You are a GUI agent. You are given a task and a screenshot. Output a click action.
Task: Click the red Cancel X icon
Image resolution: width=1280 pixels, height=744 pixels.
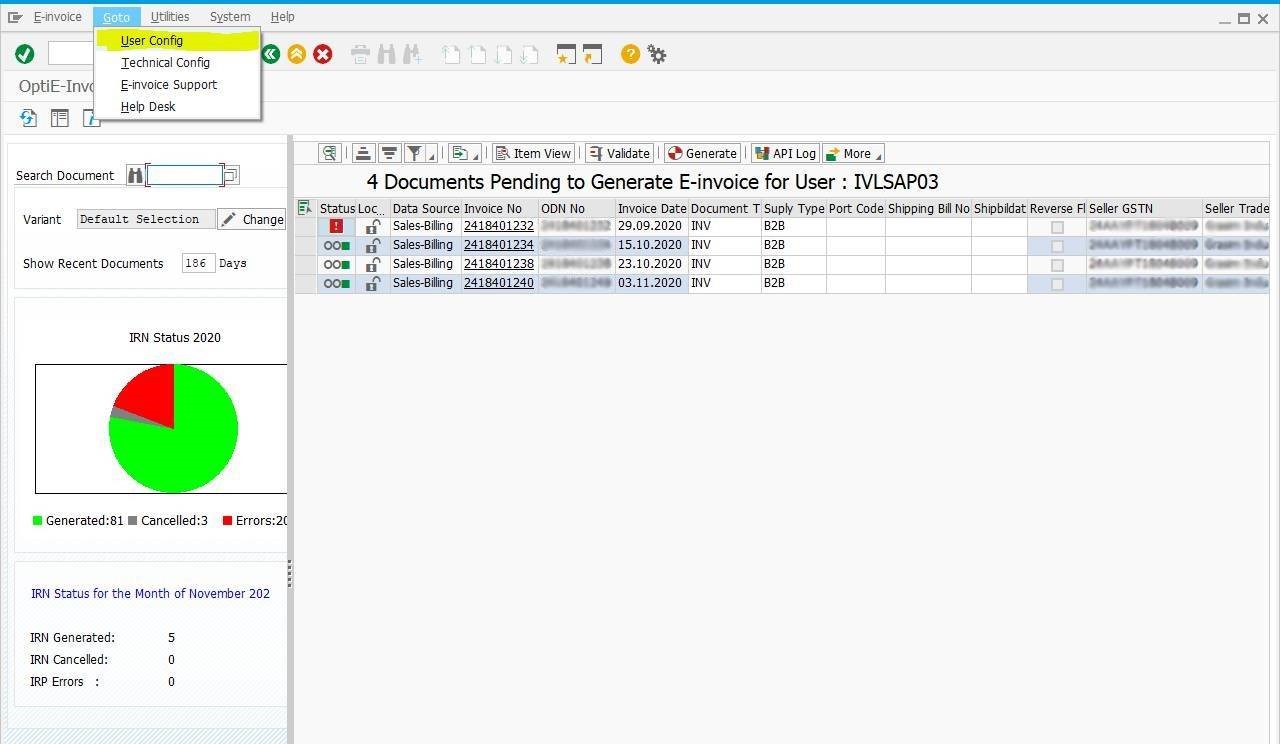click(x=322, y=54)
